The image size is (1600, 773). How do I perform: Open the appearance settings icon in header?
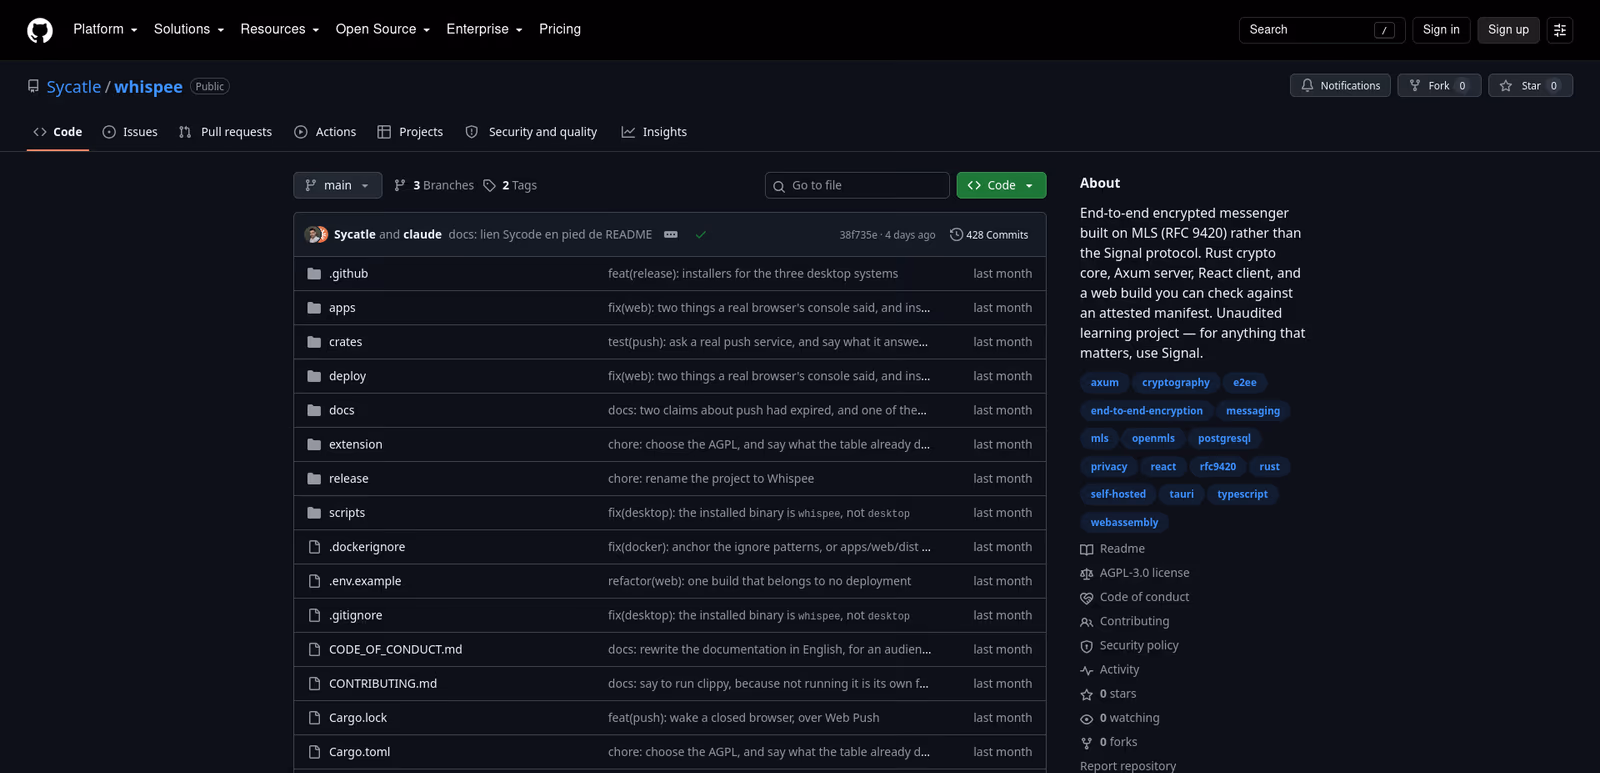[x=1560, y=30]
